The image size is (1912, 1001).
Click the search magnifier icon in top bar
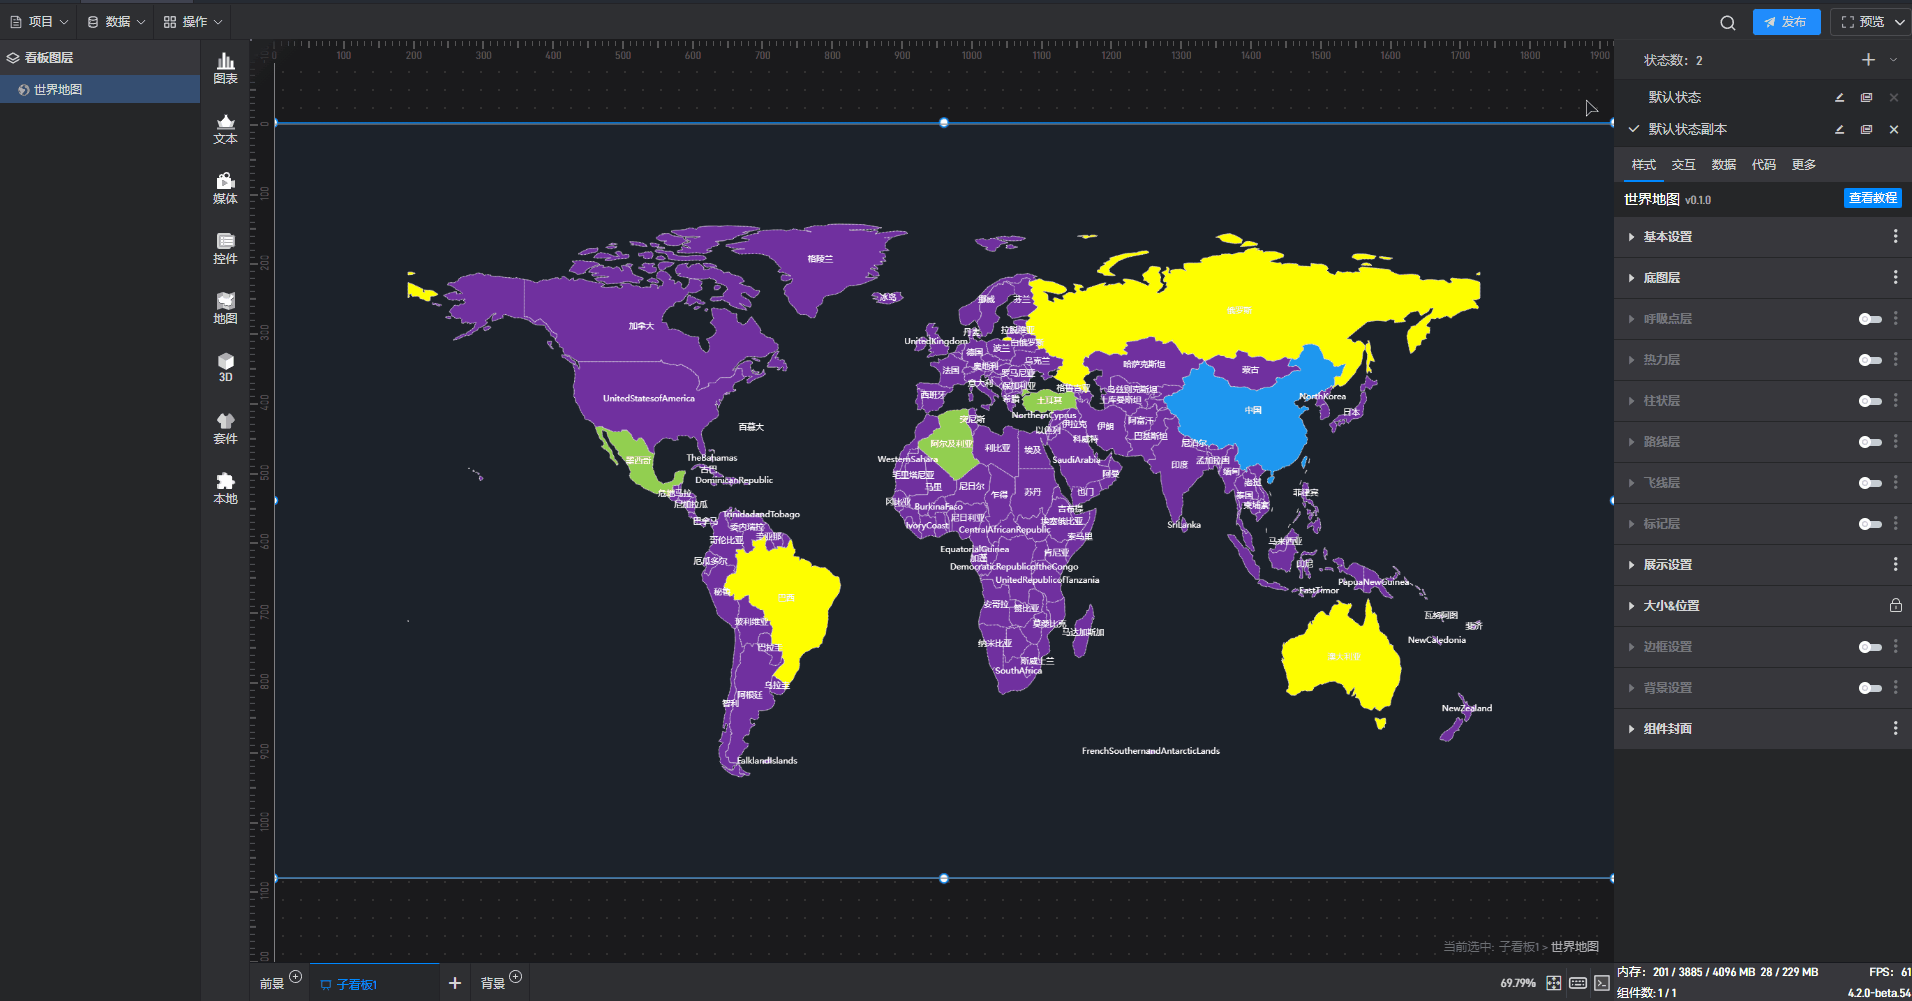(x=1727, y=22)
